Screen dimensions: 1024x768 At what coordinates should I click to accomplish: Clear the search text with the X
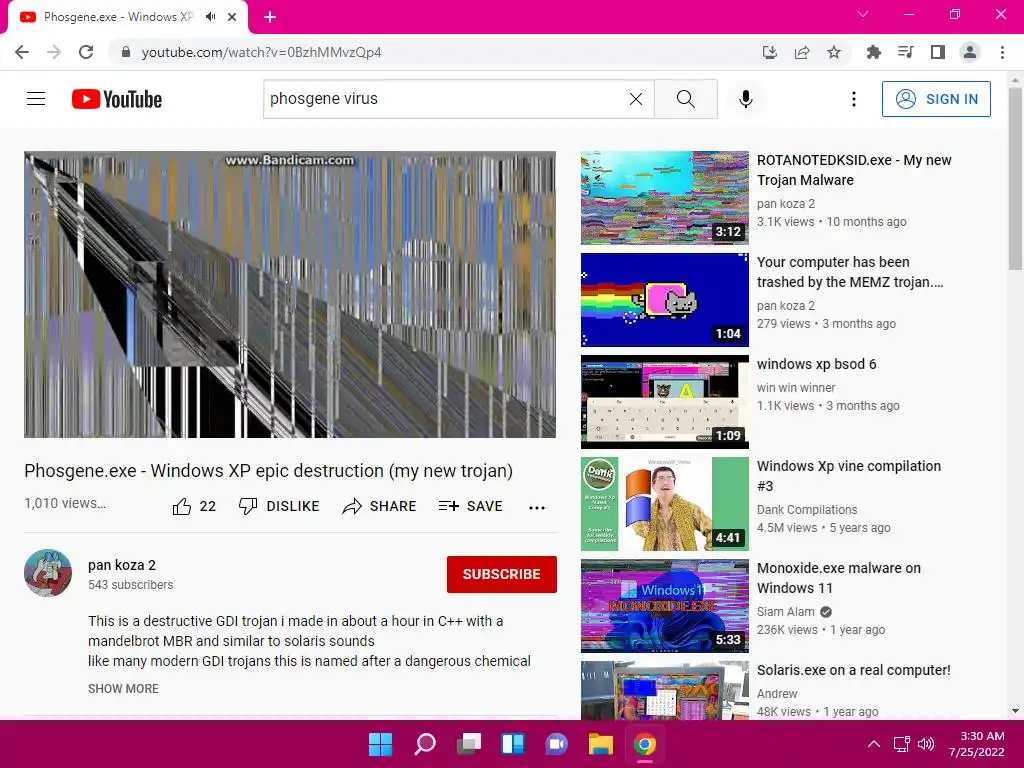click(x=635, y=99)
